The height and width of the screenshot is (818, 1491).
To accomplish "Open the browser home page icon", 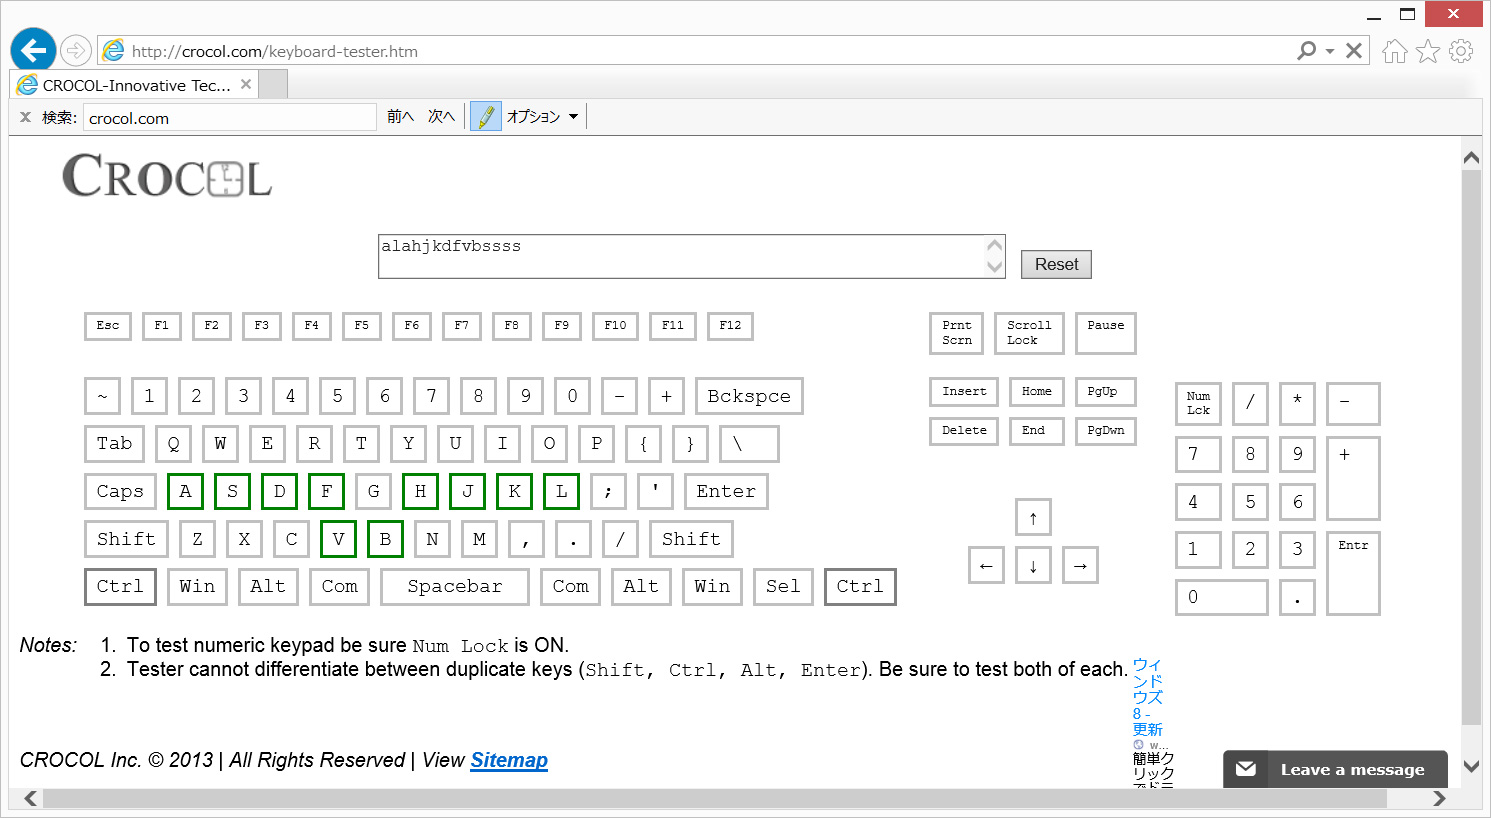I will click(1395, 50).
